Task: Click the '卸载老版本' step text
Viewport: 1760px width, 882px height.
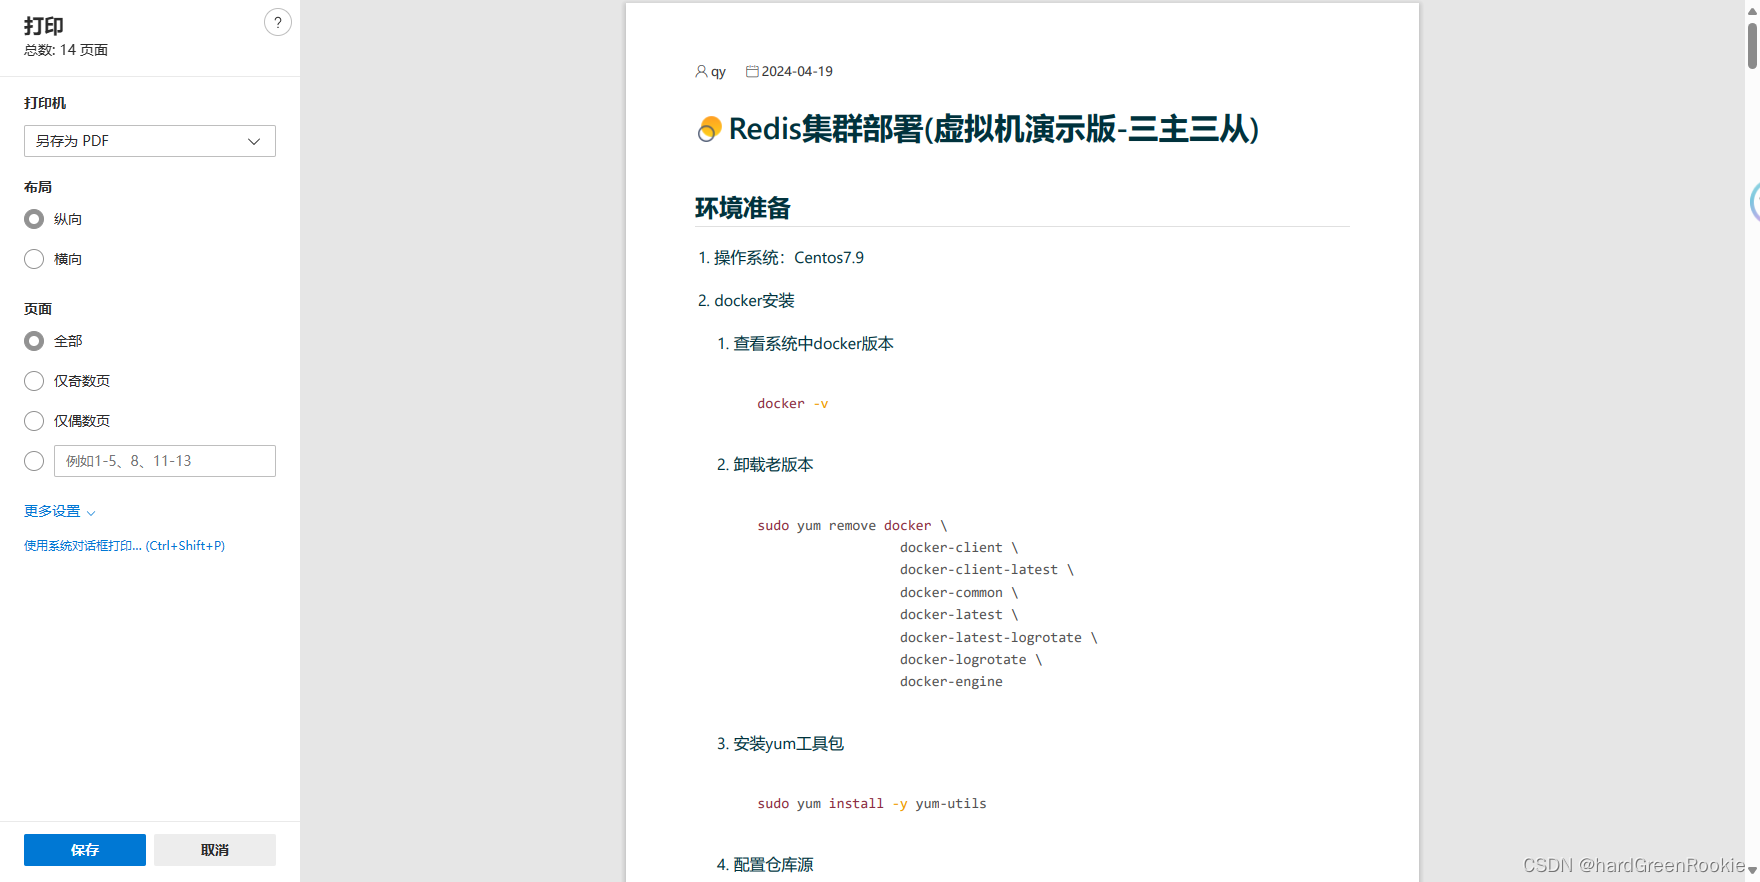Action: 773,464
